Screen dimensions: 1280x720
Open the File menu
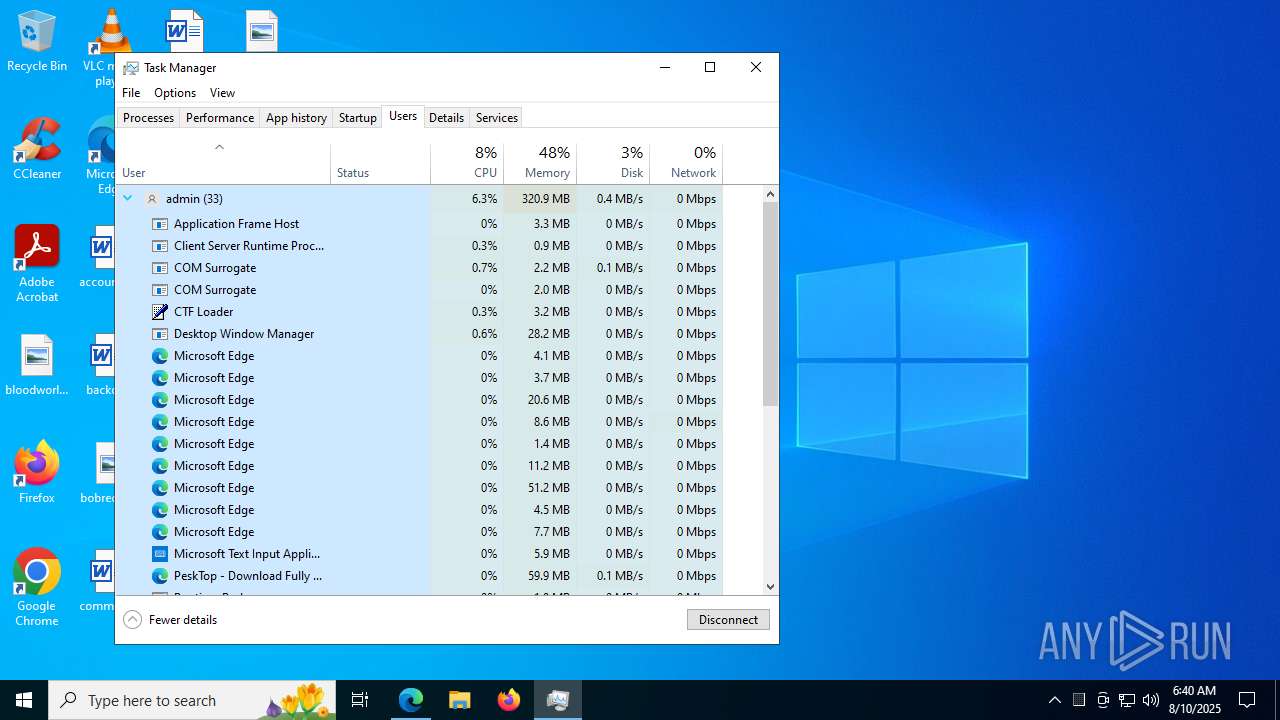[131, 93]
